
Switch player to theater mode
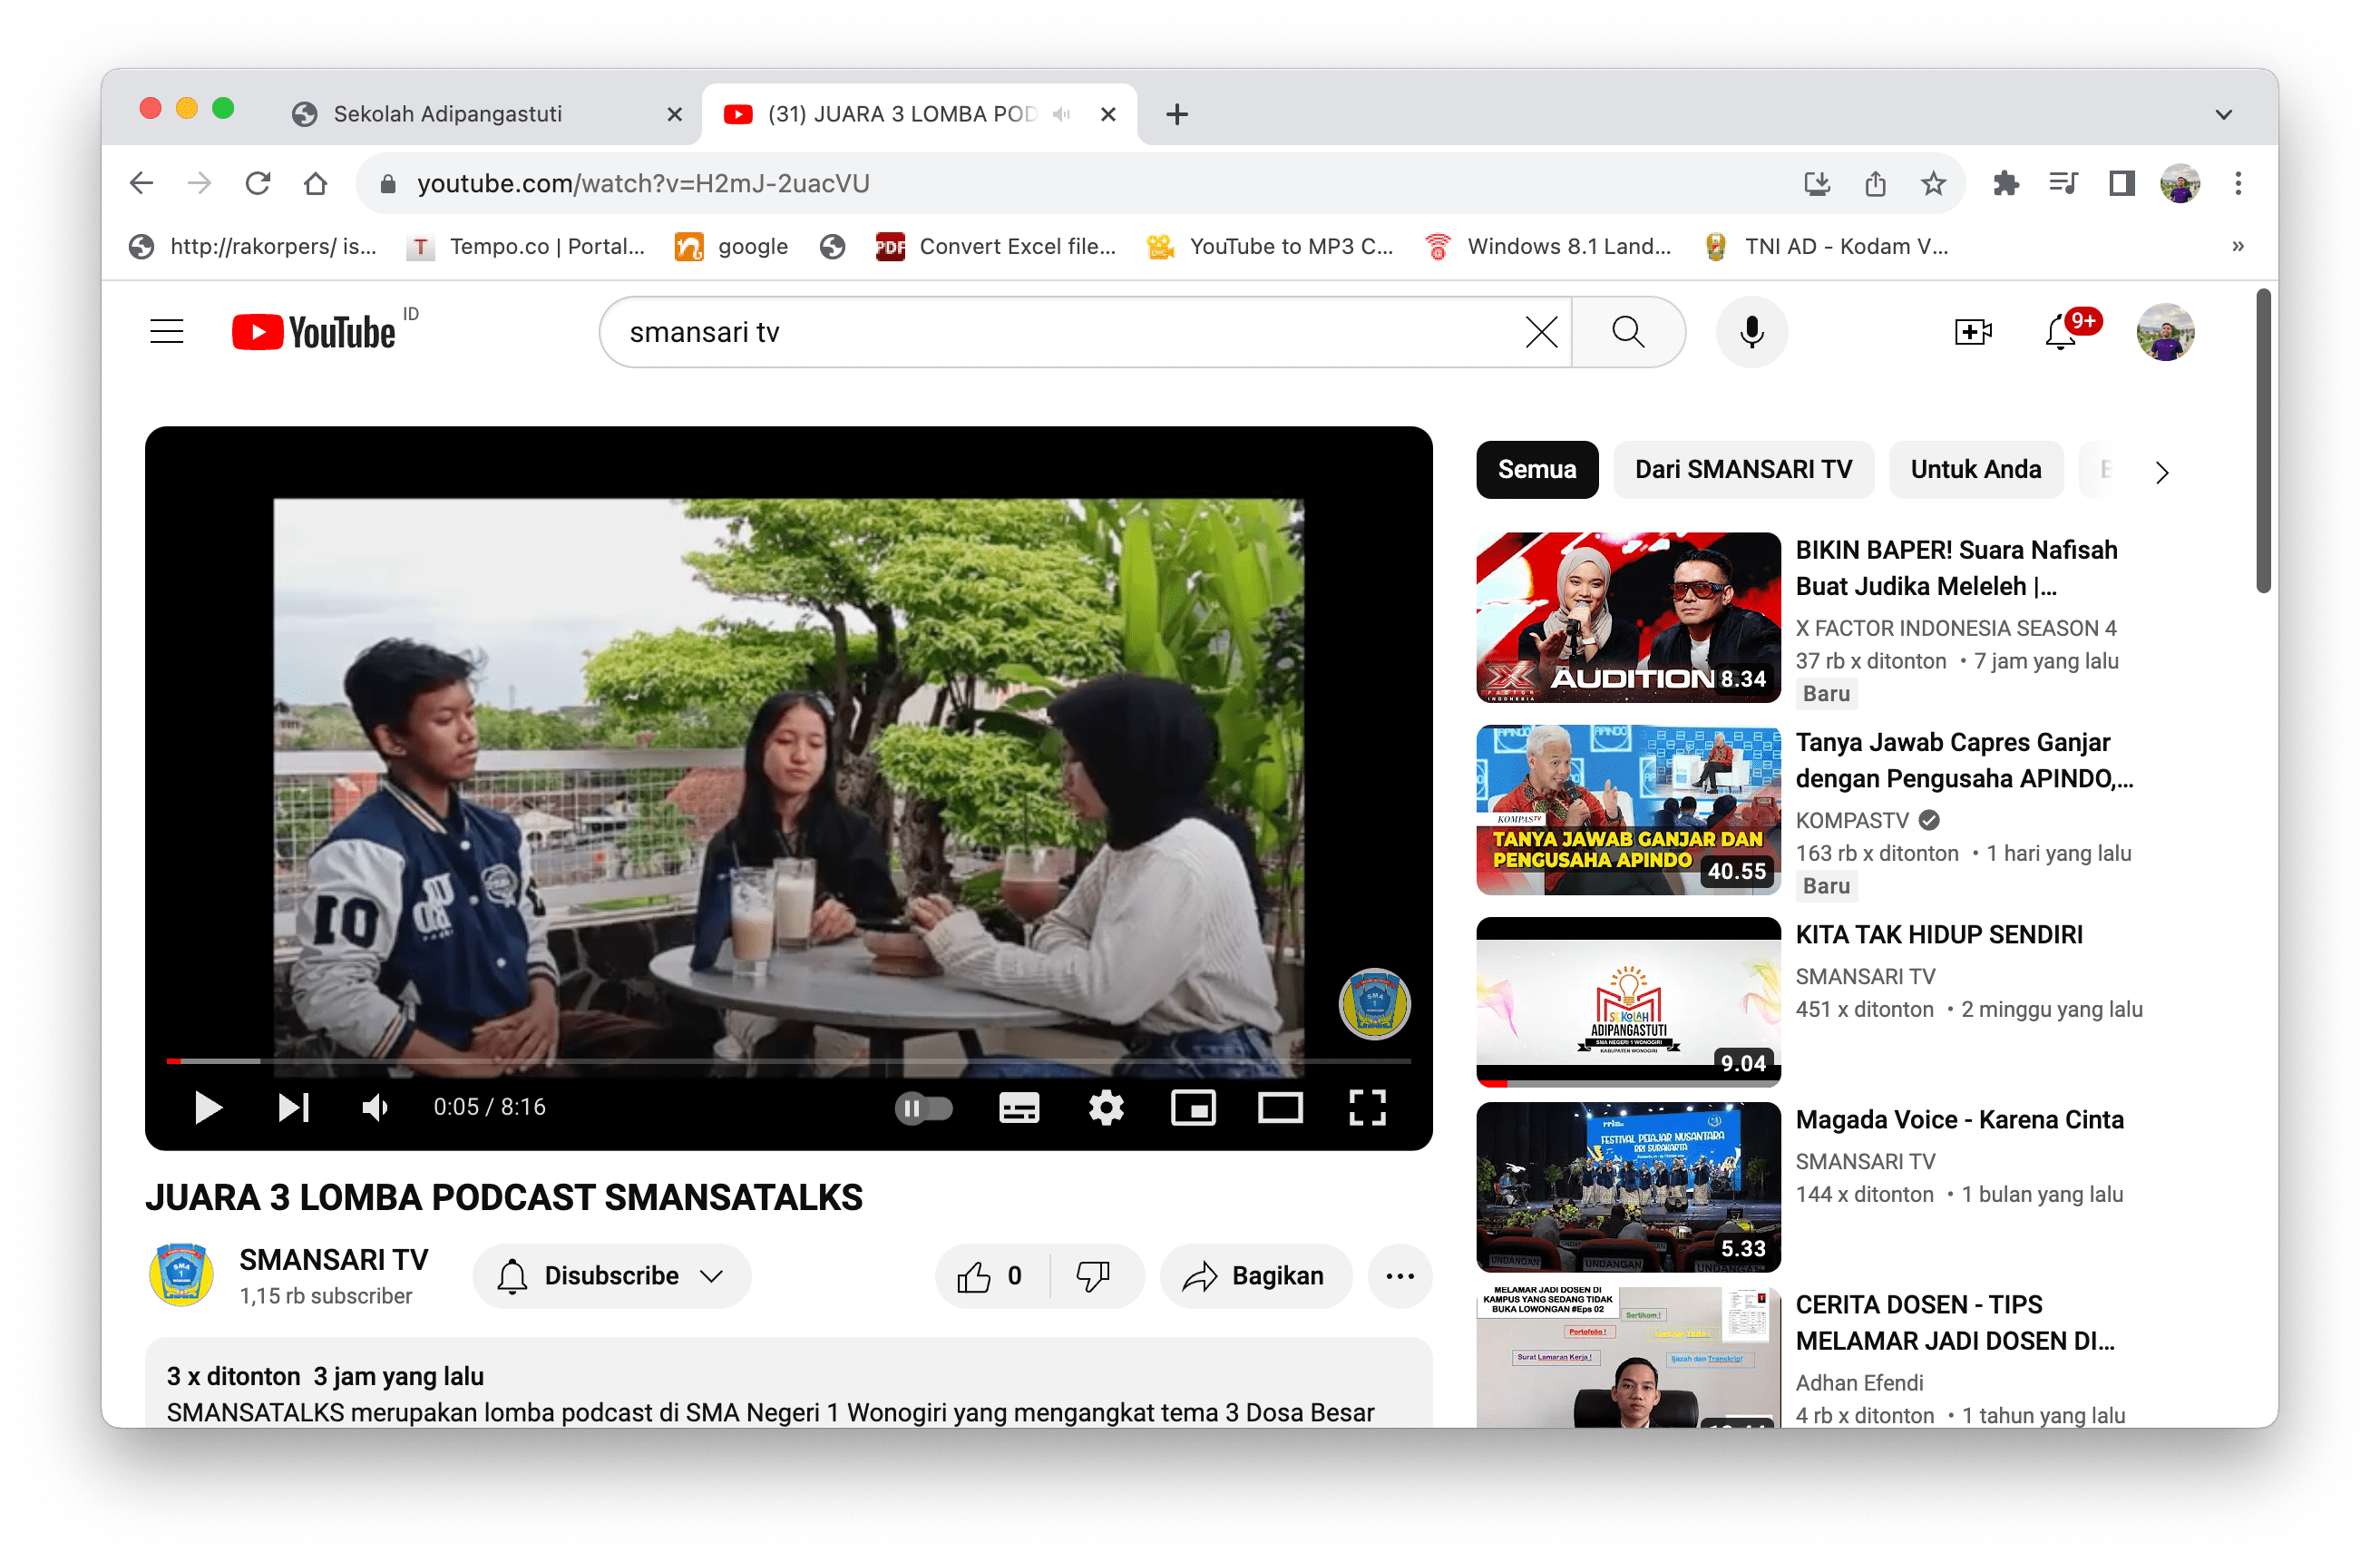[x=1280, y=1108]
